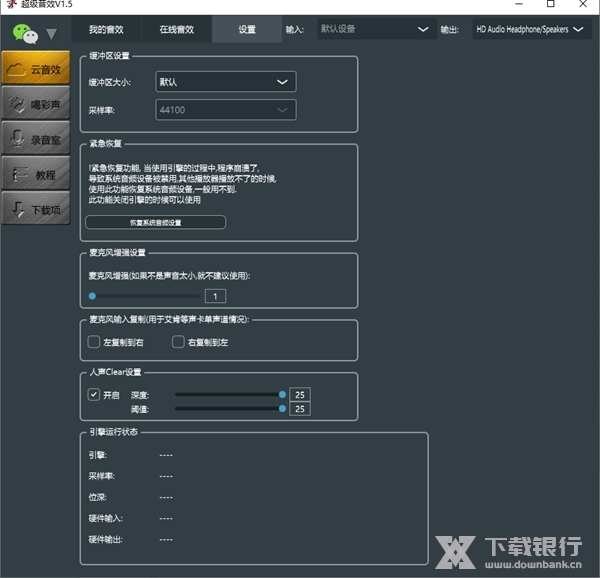Switch to the 在线音效 tab
Screen dimensions: 600x578
click(x=177, y=29)
